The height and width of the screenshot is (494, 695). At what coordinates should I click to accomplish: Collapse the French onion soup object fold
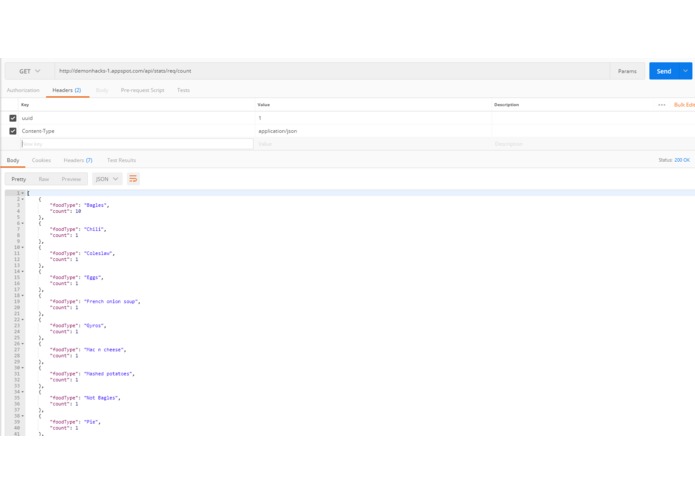point(23,295)
